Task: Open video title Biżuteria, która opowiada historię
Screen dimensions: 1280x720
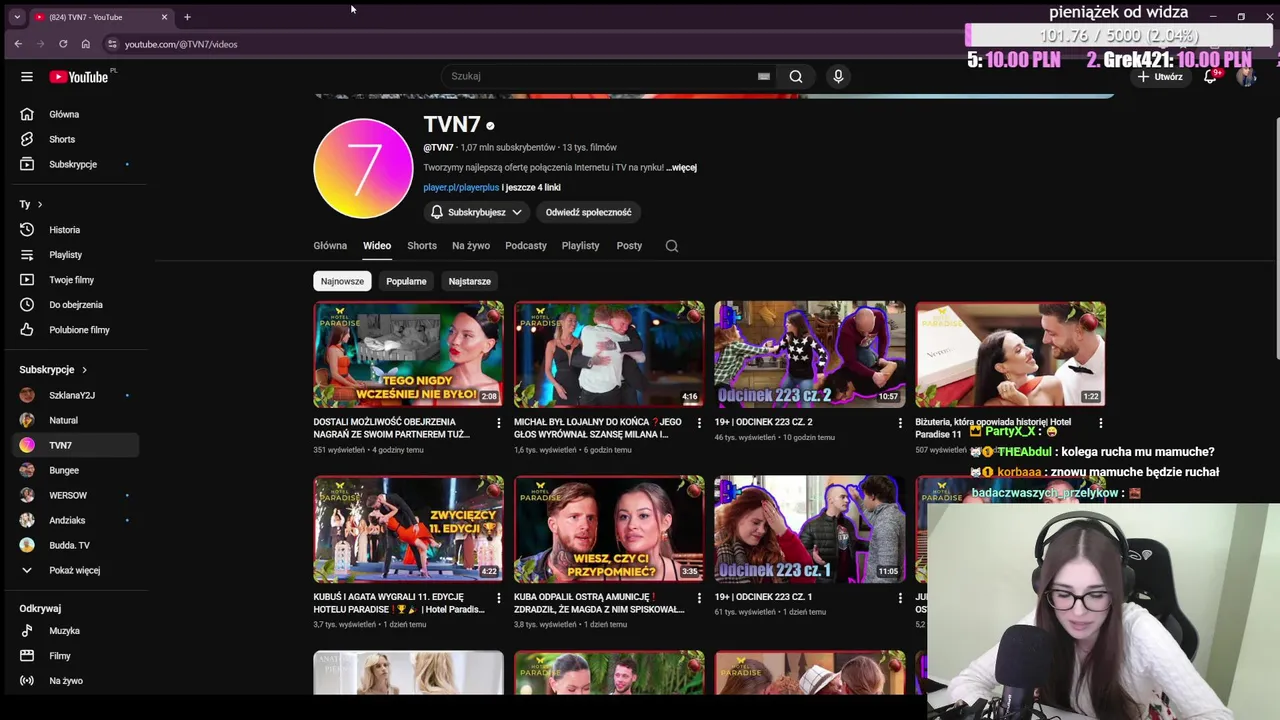Action: coord(993,428)
